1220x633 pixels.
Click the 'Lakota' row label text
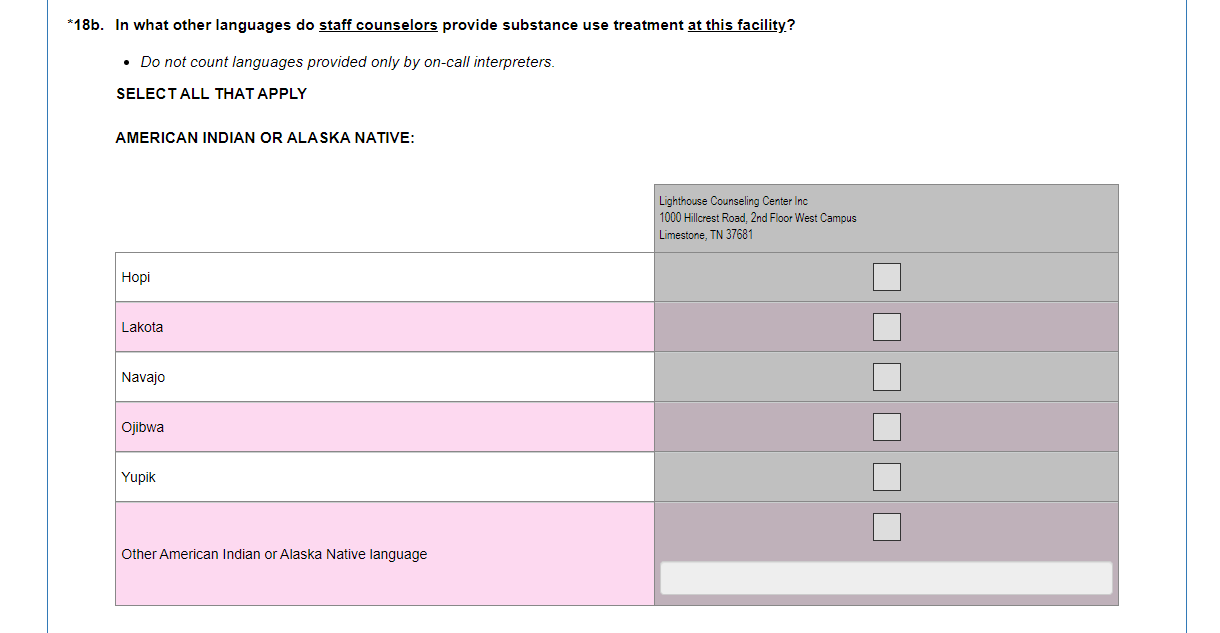tap(142, 327)
